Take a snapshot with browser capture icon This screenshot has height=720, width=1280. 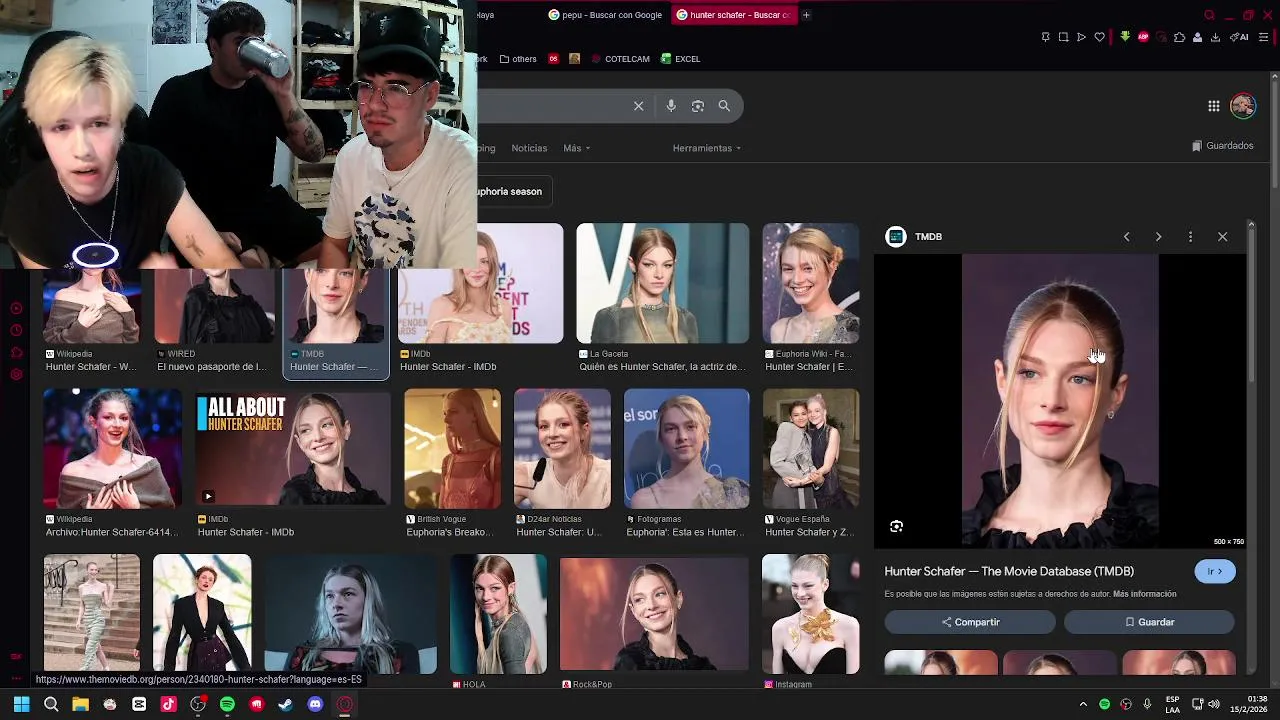click(1063, 37)
